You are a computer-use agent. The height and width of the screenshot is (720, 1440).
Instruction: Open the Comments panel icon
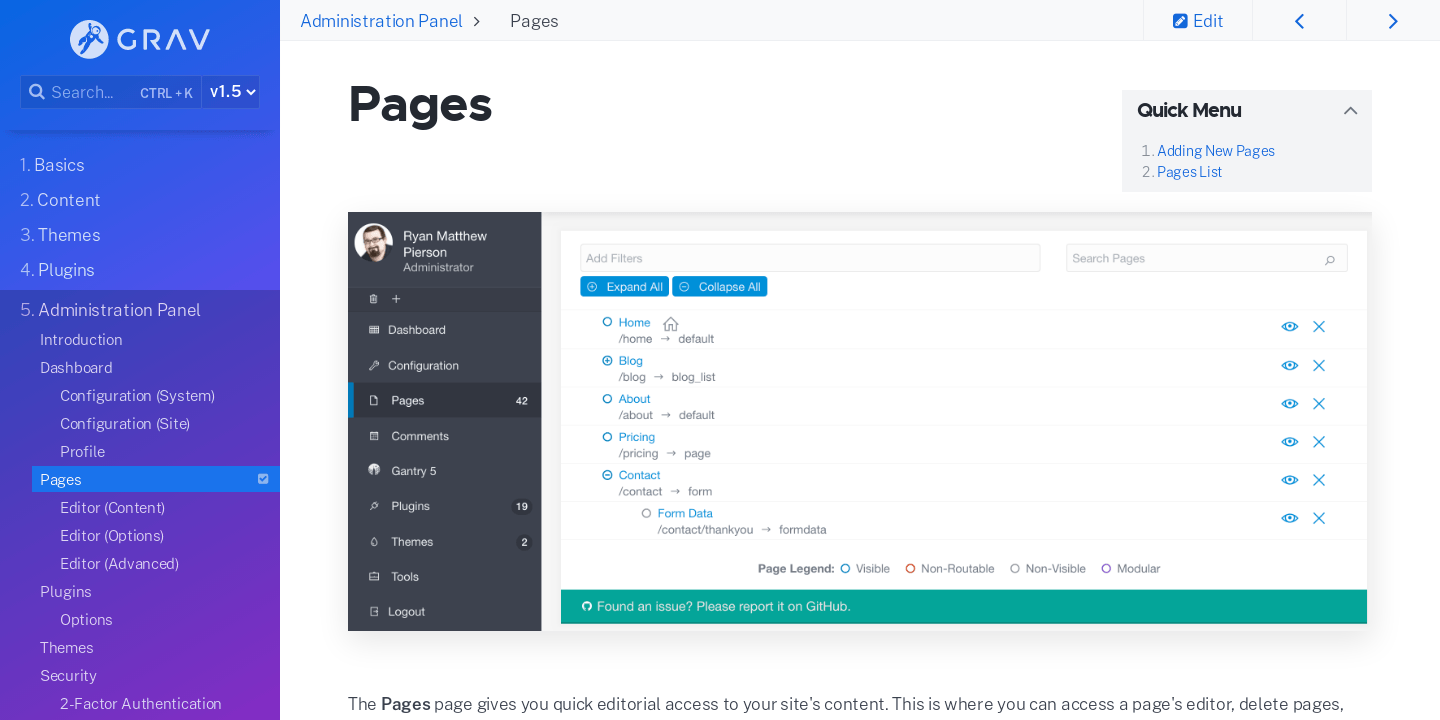tap(373, 435)
